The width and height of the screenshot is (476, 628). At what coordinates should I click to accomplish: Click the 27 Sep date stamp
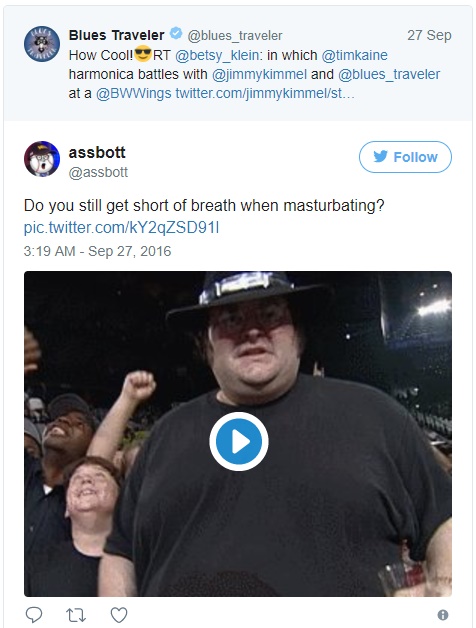(x=429, y=35)
